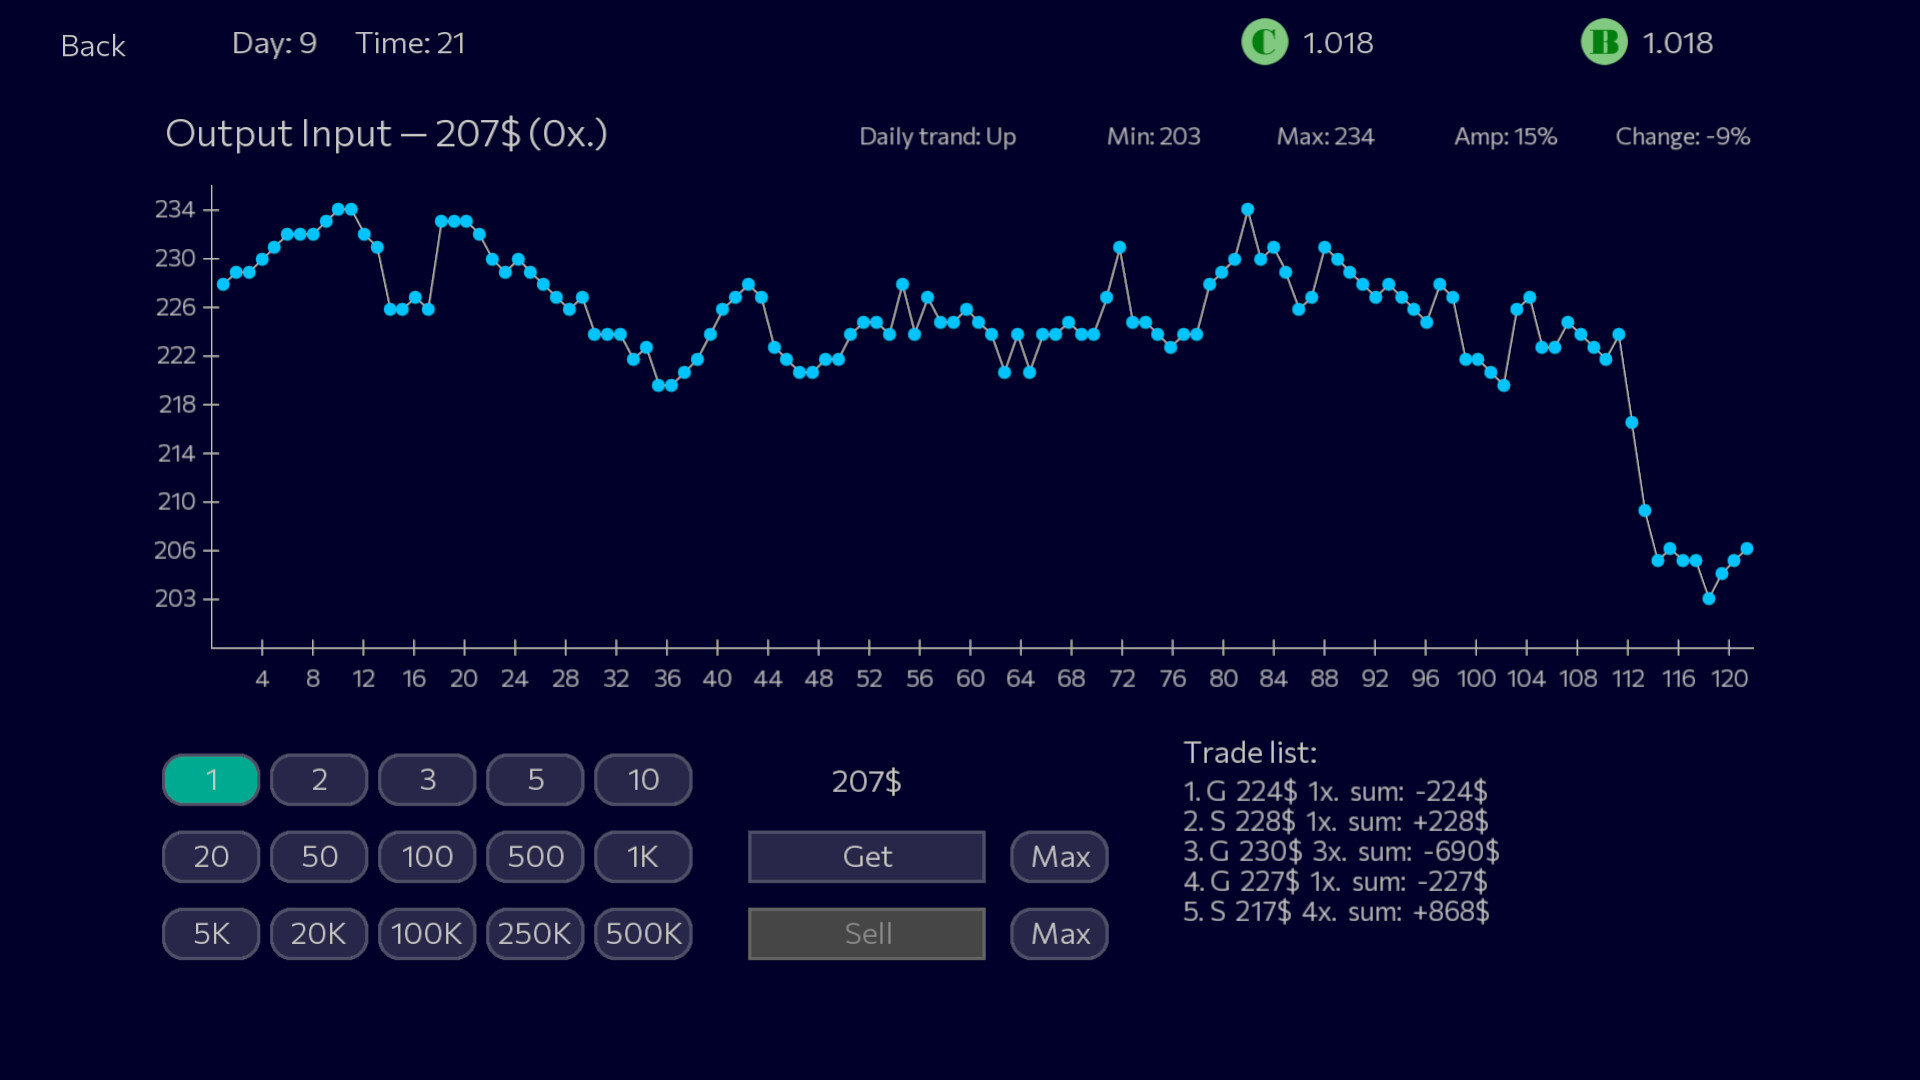1920x1080 pixels.
Task: Switch quantity to 1K
Action: [643, 856]
